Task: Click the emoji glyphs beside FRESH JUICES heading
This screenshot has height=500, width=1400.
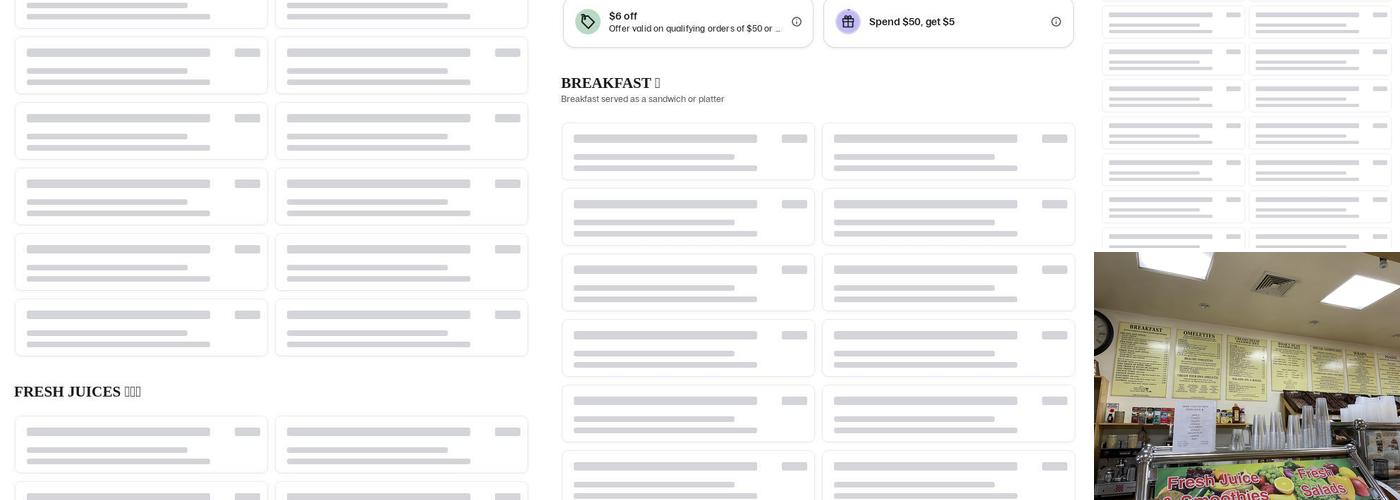Action: click(x=132, y=392)
